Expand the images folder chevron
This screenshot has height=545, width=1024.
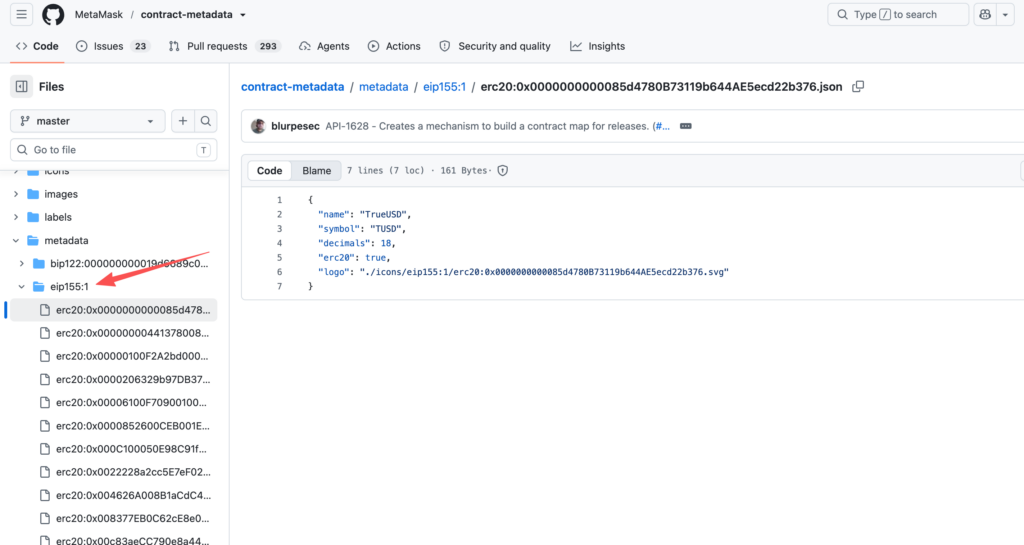click(16, 194)
